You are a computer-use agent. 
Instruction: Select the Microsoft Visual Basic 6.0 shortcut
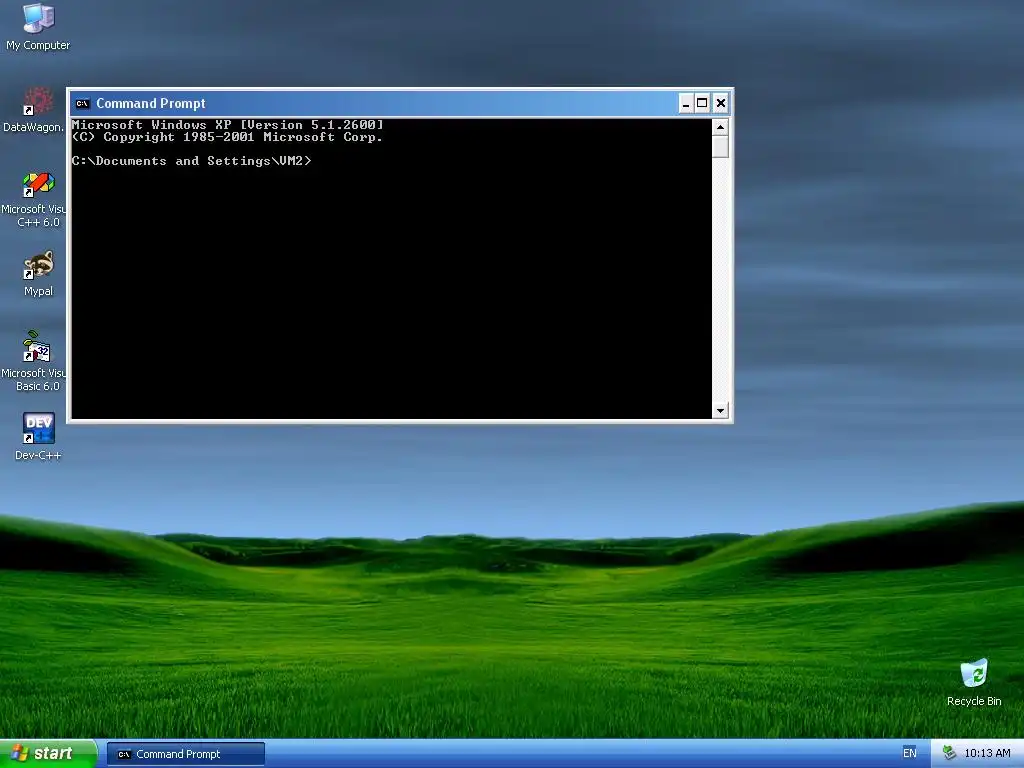click(34, 361)
